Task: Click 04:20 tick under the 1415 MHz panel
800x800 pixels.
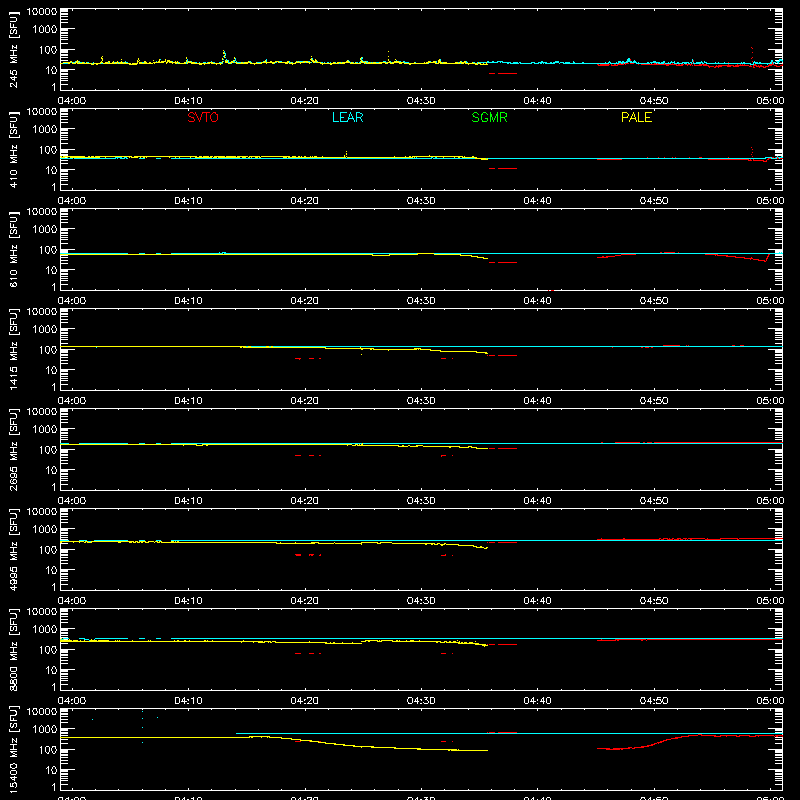Action: pyautogui.click(x=305, y=401)
